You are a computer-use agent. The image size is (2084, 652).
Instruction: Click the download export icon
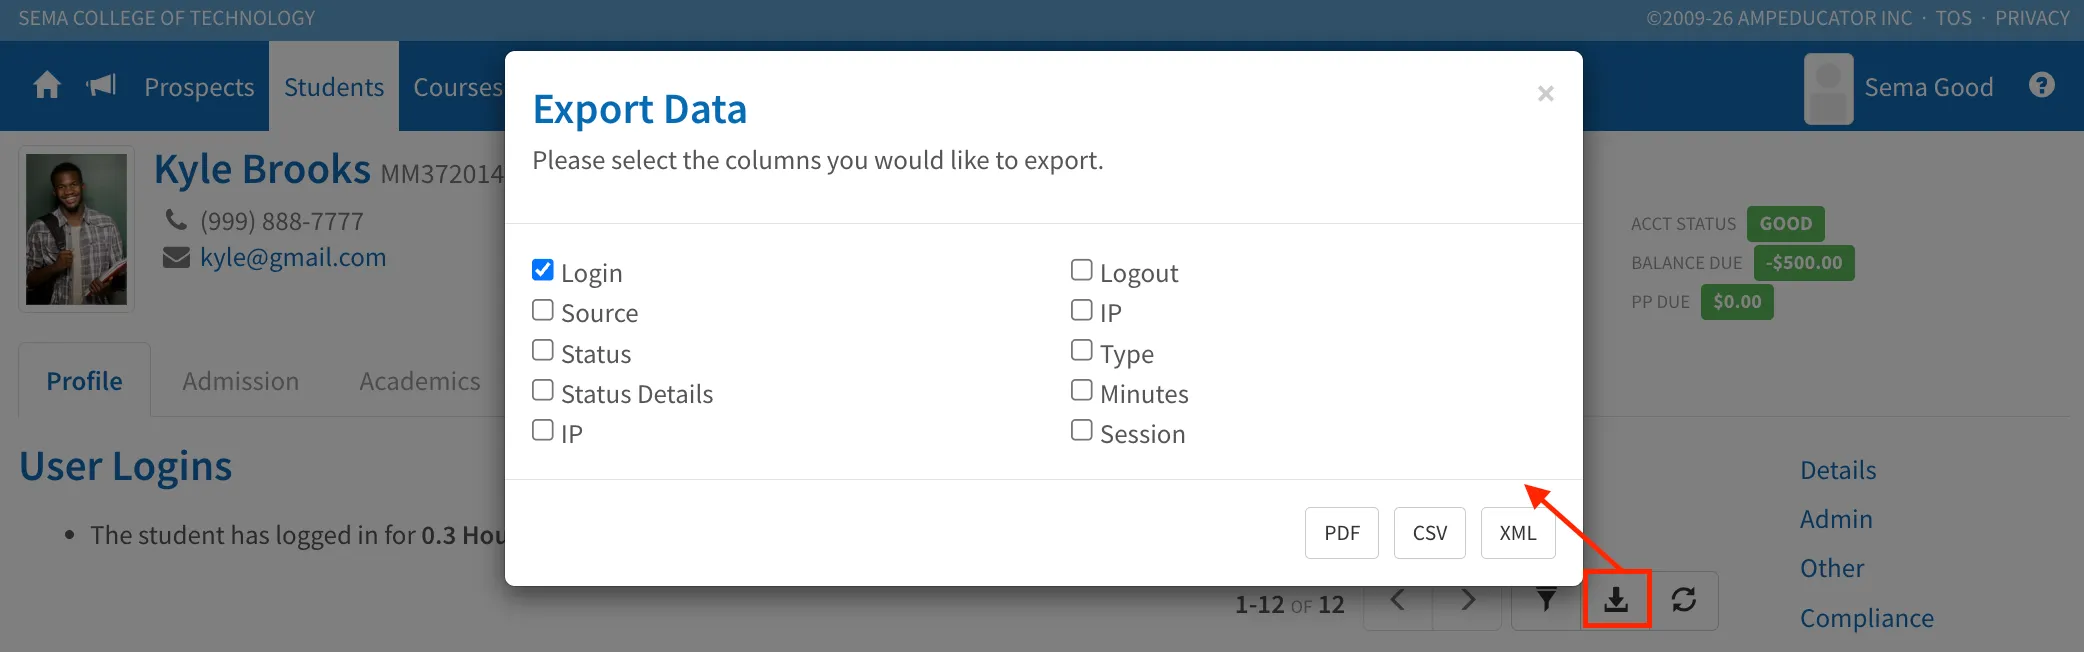pyautogui.click(x=1616, y=600)
